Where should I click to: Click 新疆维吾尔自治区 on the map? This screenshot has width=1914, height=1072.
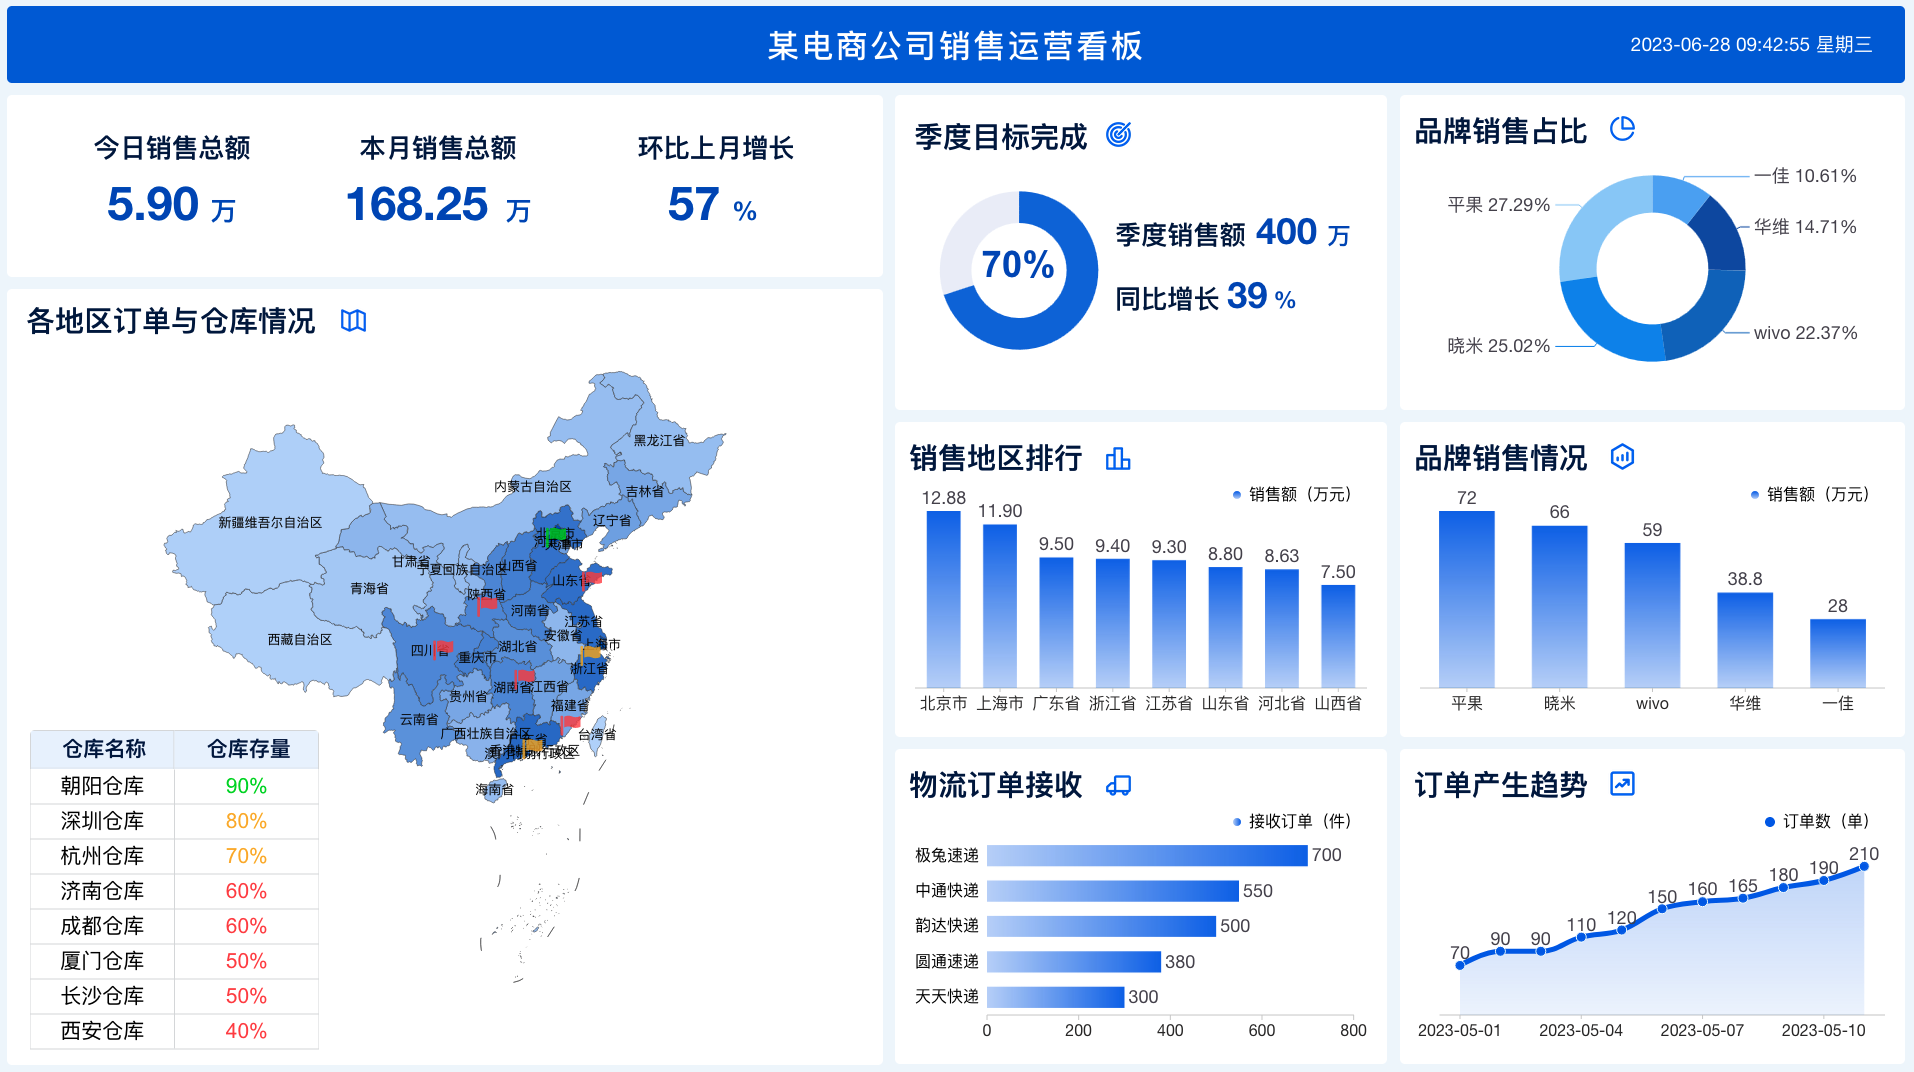coord(270,523)
